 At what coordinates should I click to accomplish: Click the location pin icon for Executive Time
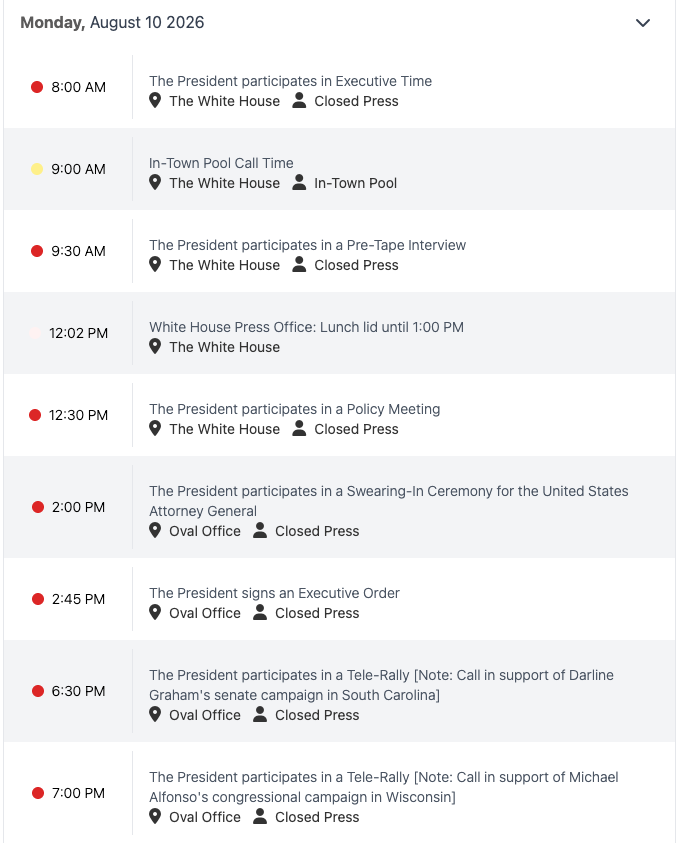pyautogui.click(x=155, y=101)
